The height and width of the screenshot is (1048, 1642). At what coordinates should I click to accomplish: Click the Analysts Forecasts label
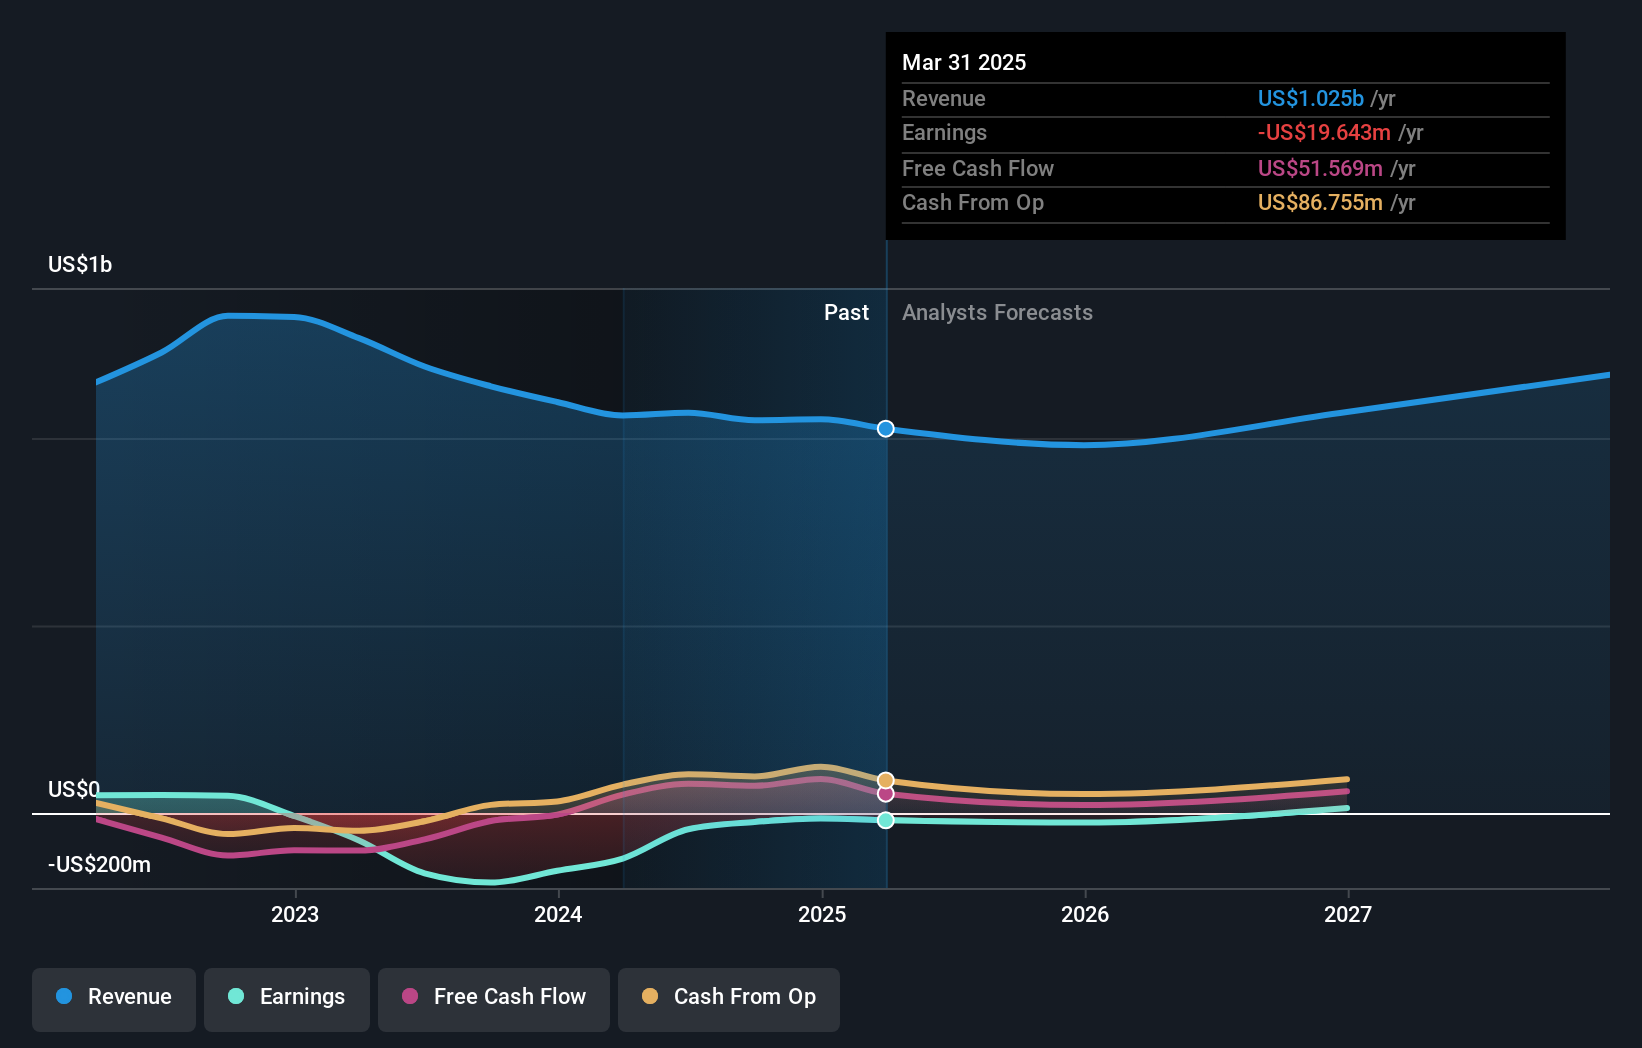(x=997, y=312)
